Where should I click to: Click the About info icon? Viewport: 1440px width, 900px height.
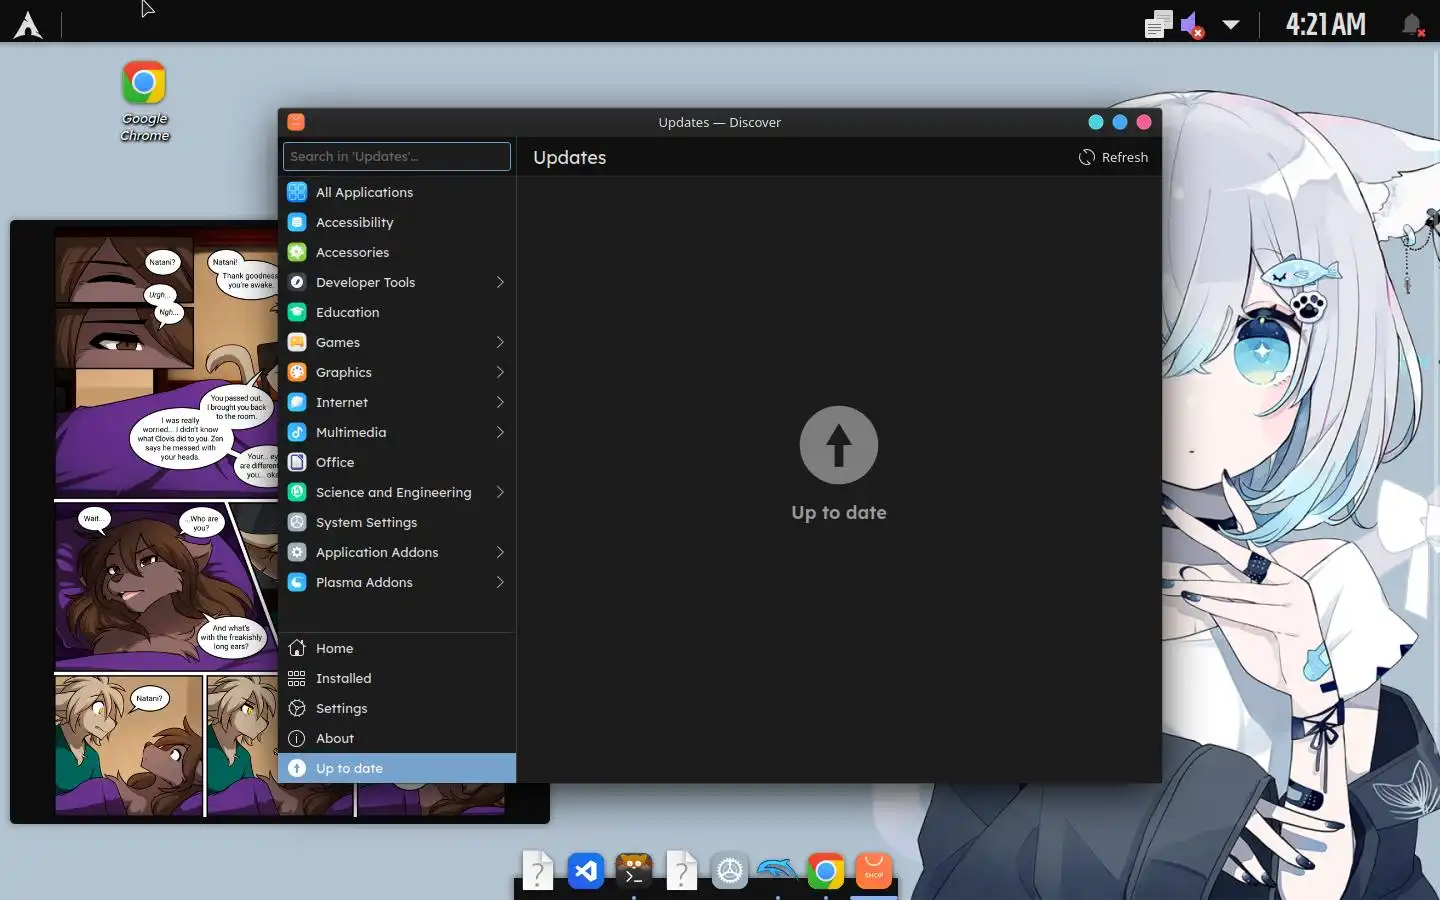pos(297,738)
